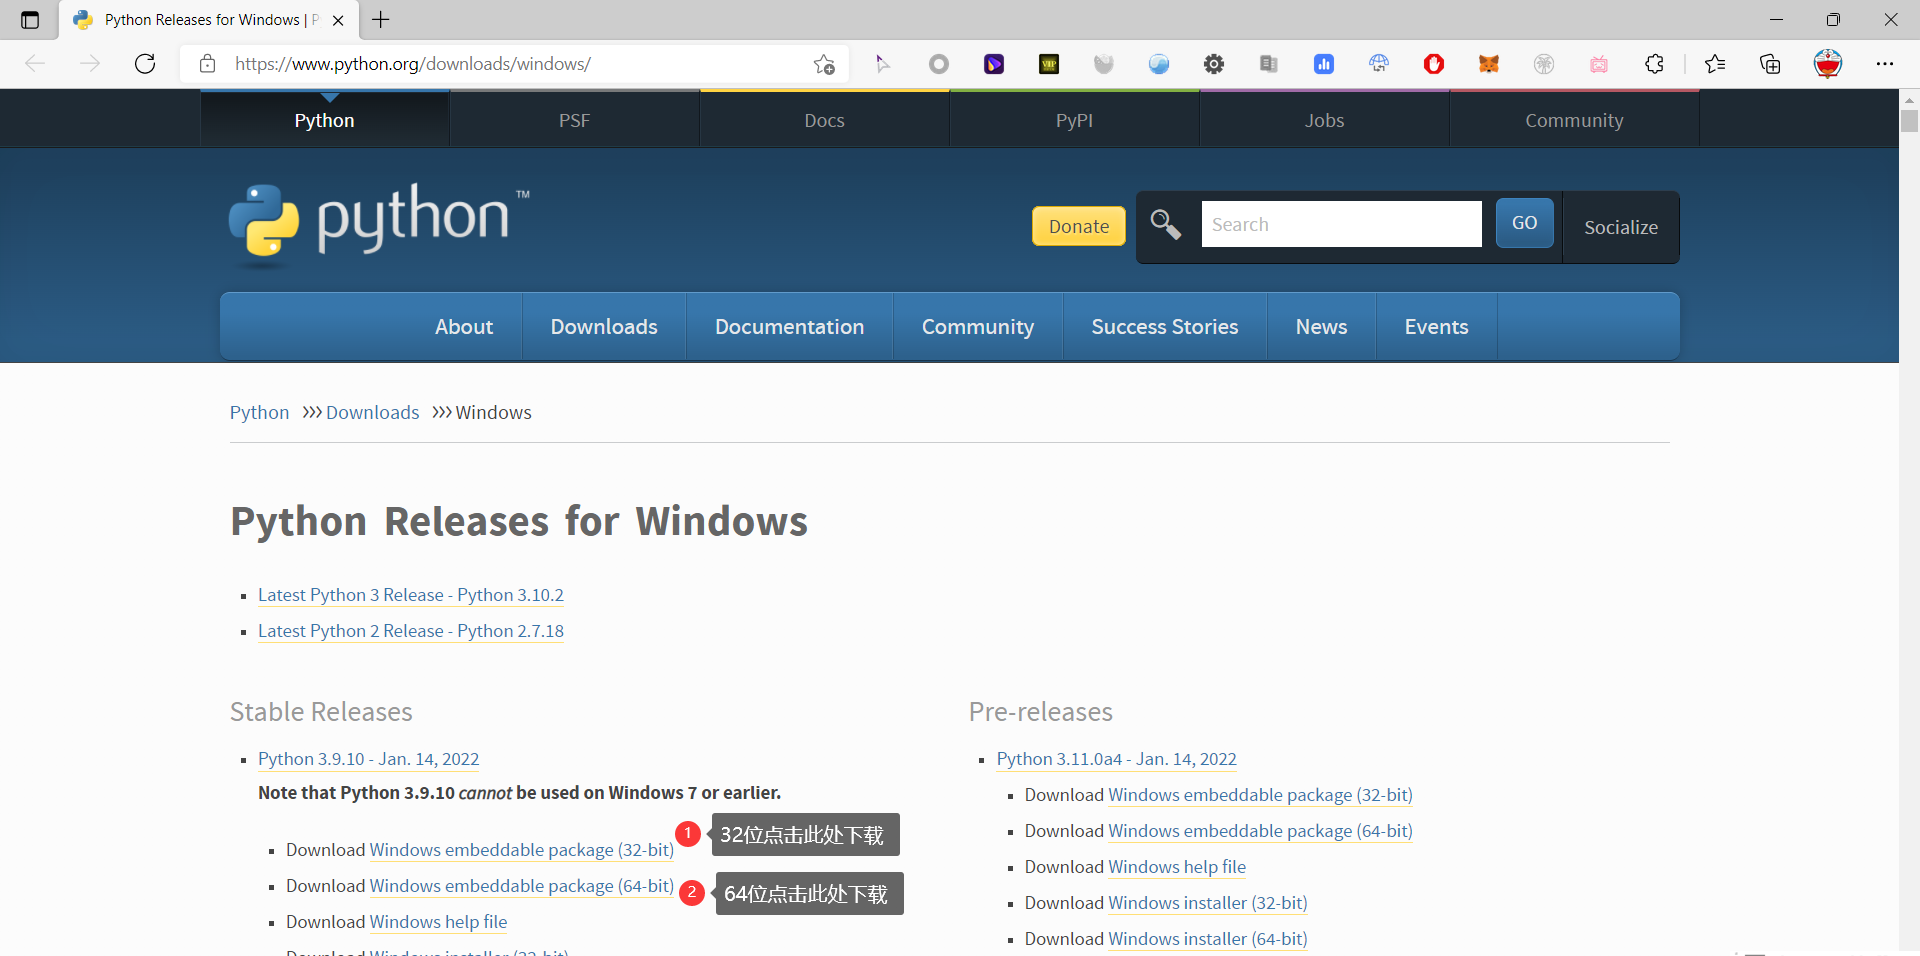Open the Success Stories navigation menu
This screenshot has width=1920, height=956.
[x=1165, y=327]
